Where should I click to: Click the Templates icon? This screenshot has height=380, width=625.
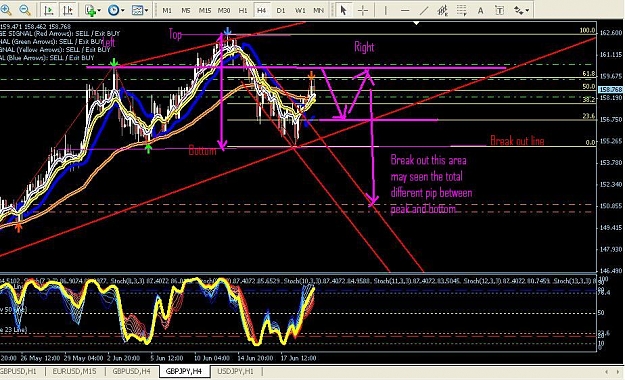pos(137,10)
